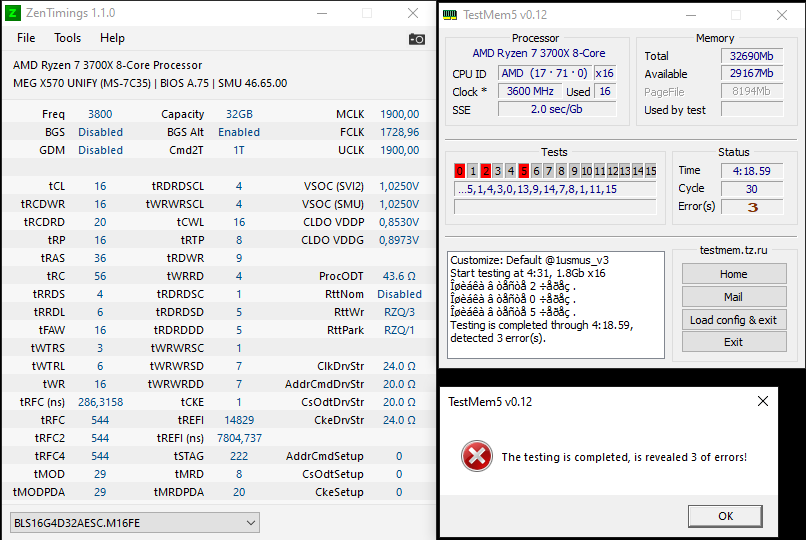Click the CLDO VDDG value 0,8973V
806x540 pixels.
(x=399, y=240)
